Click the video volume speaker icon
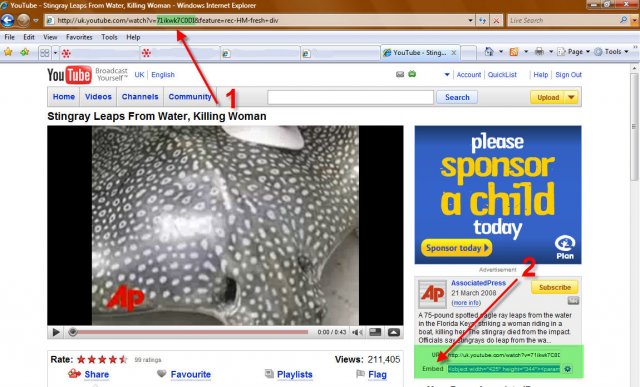Image resolution: width=640 pixels, height=387 pixels. (357, 332)
